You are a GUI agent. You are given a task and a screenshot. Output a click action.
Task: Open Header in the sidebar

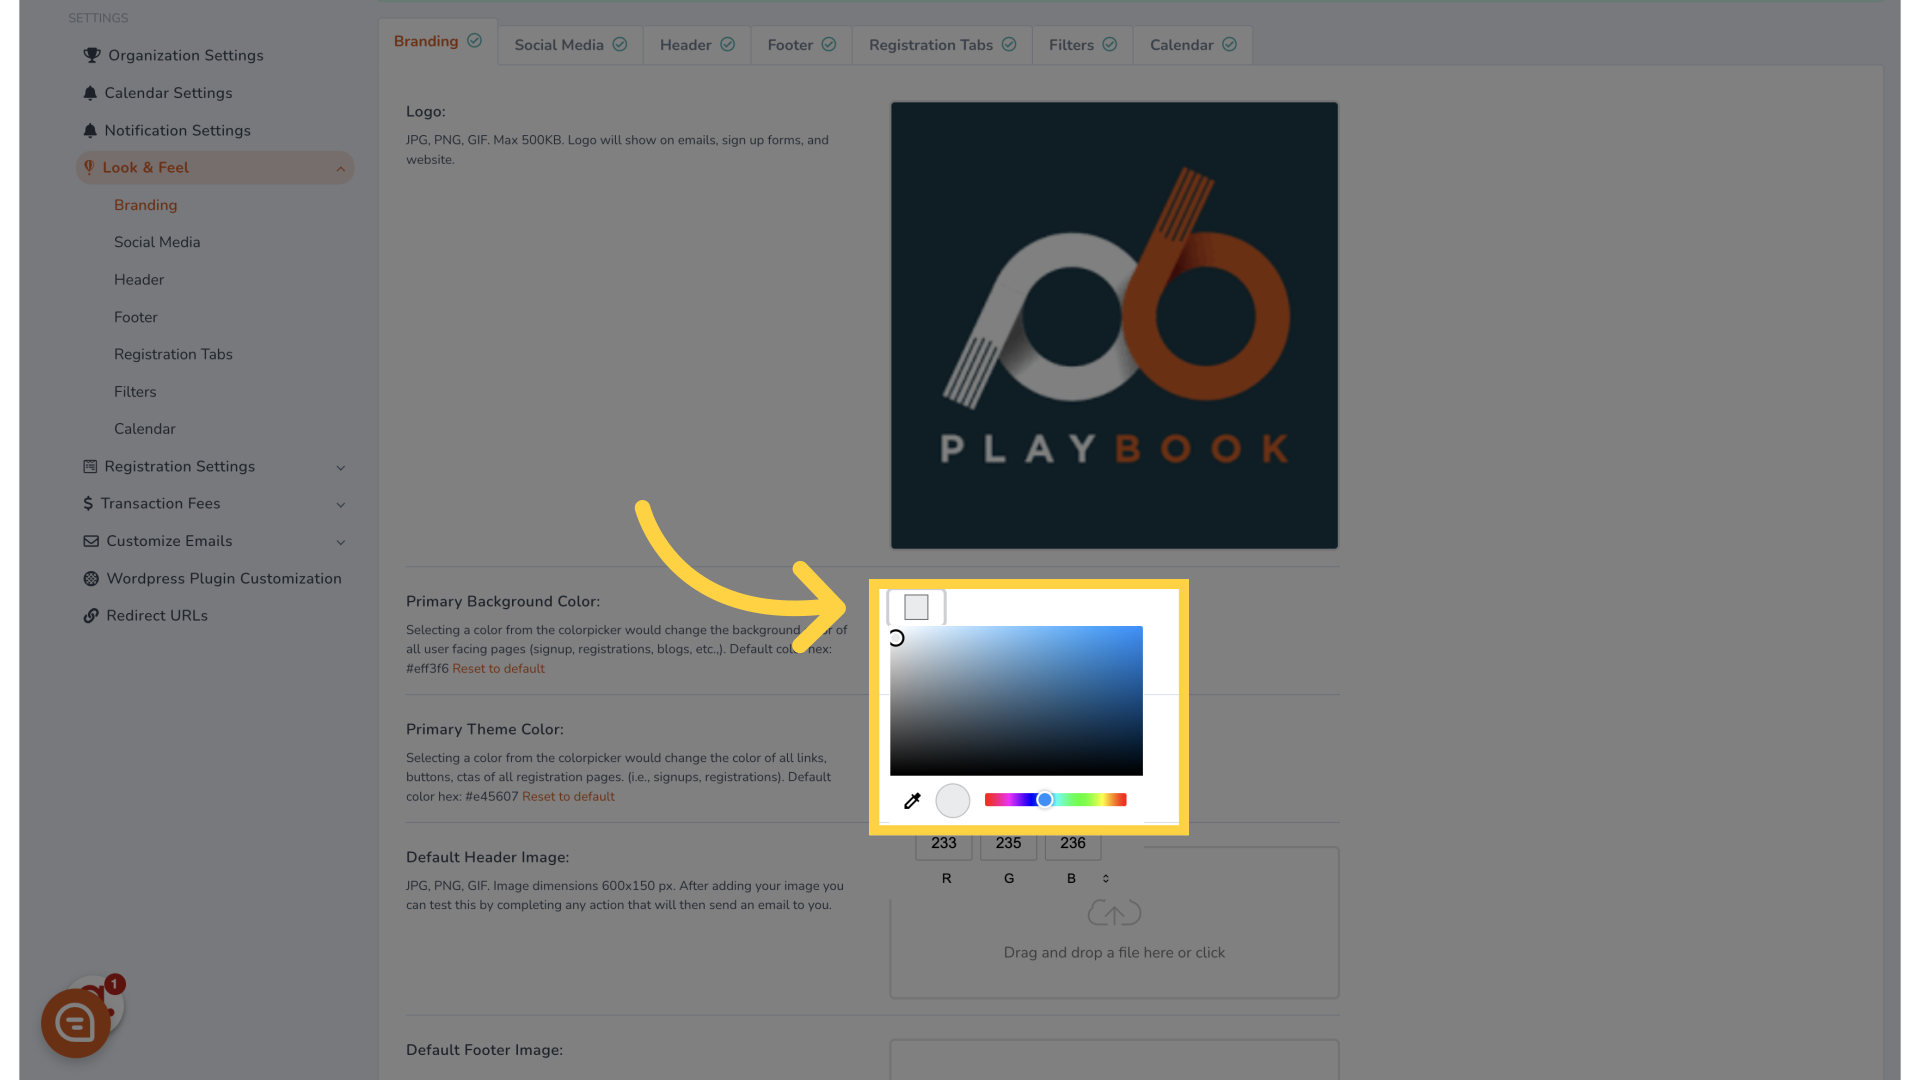point(139,280)
